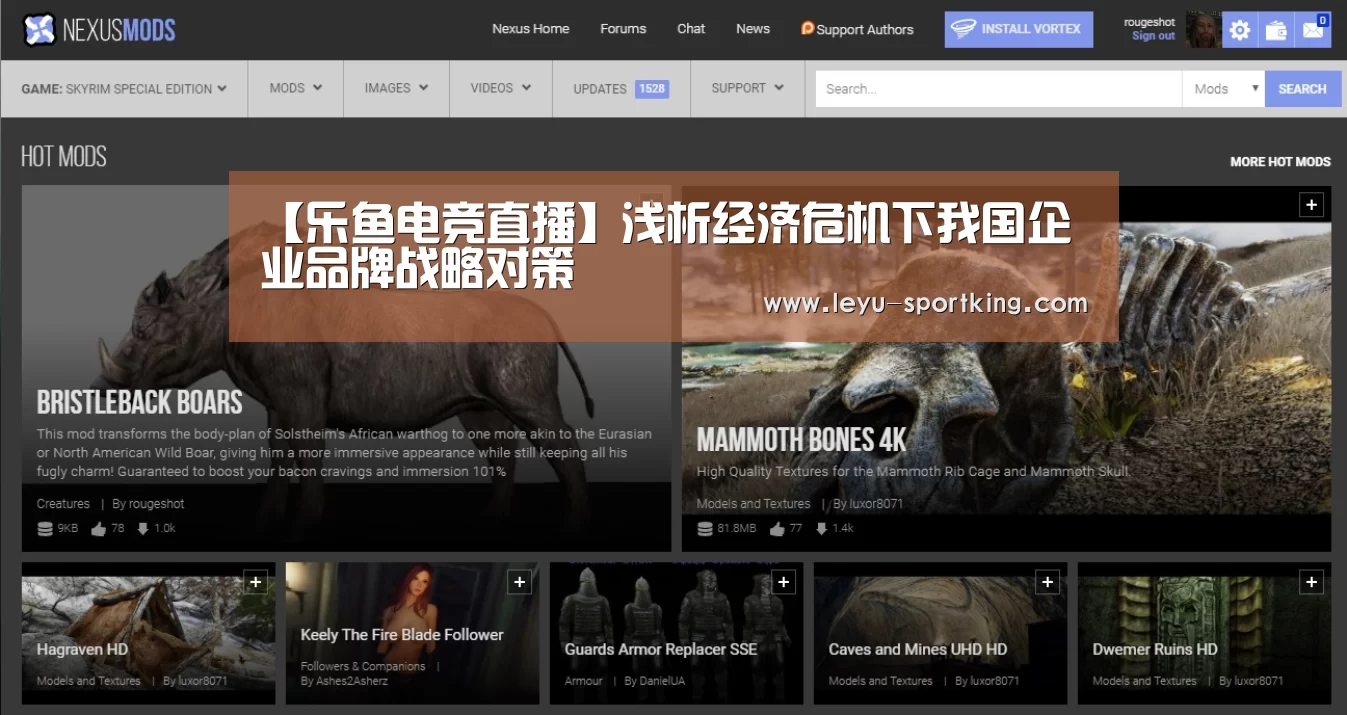Click Install Vortex button
The height and width of the screenshot is (715, 1347).
coord(1019,29)
